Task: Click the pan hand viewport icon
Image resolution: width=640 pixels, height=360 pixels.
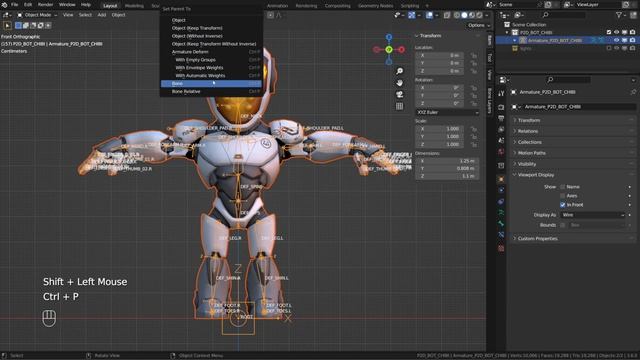Action: click(x=400, y=83)
